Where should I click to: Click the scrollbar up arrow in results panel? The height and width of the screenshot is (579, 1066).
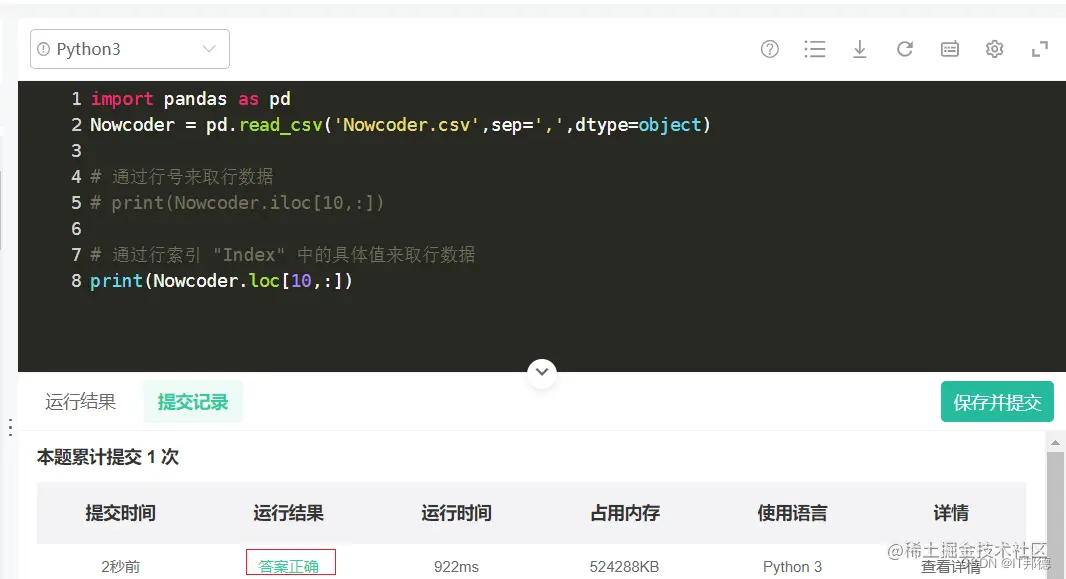(1055, 442)
